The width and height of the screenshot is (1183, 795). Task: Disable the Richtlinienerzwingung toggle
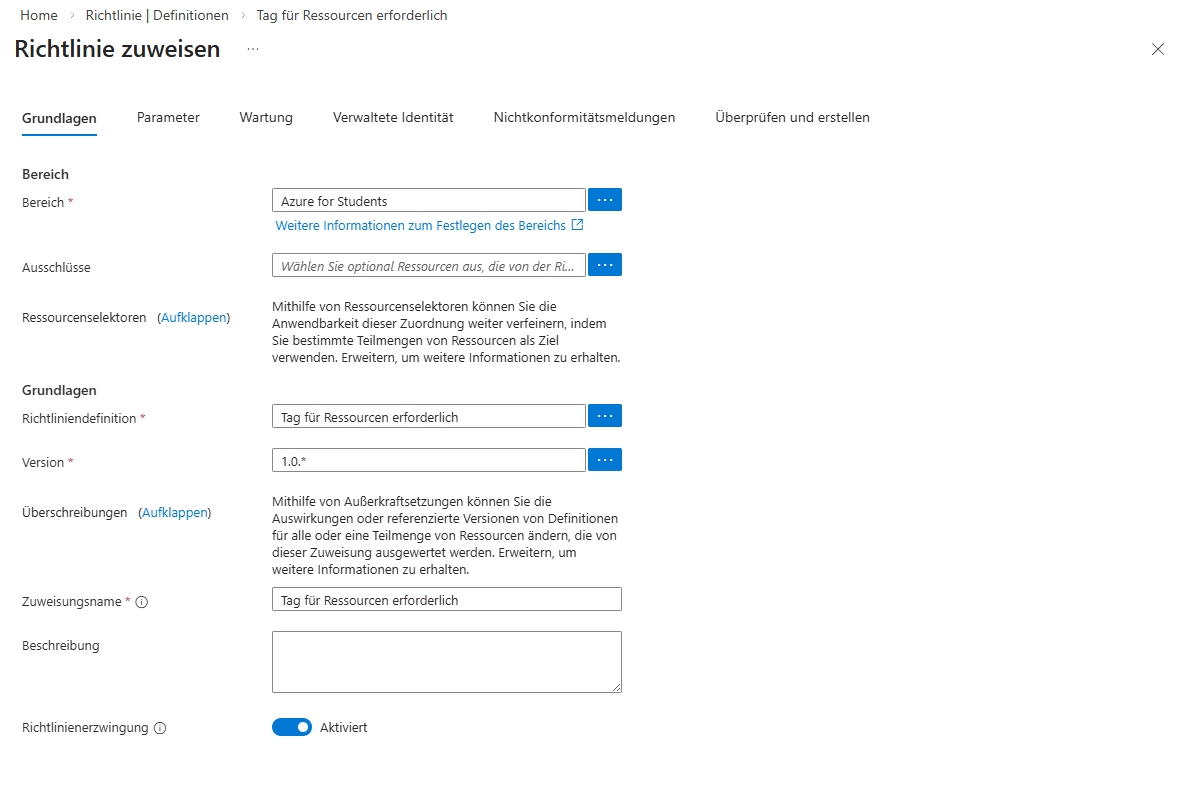[x=292, y=727]
